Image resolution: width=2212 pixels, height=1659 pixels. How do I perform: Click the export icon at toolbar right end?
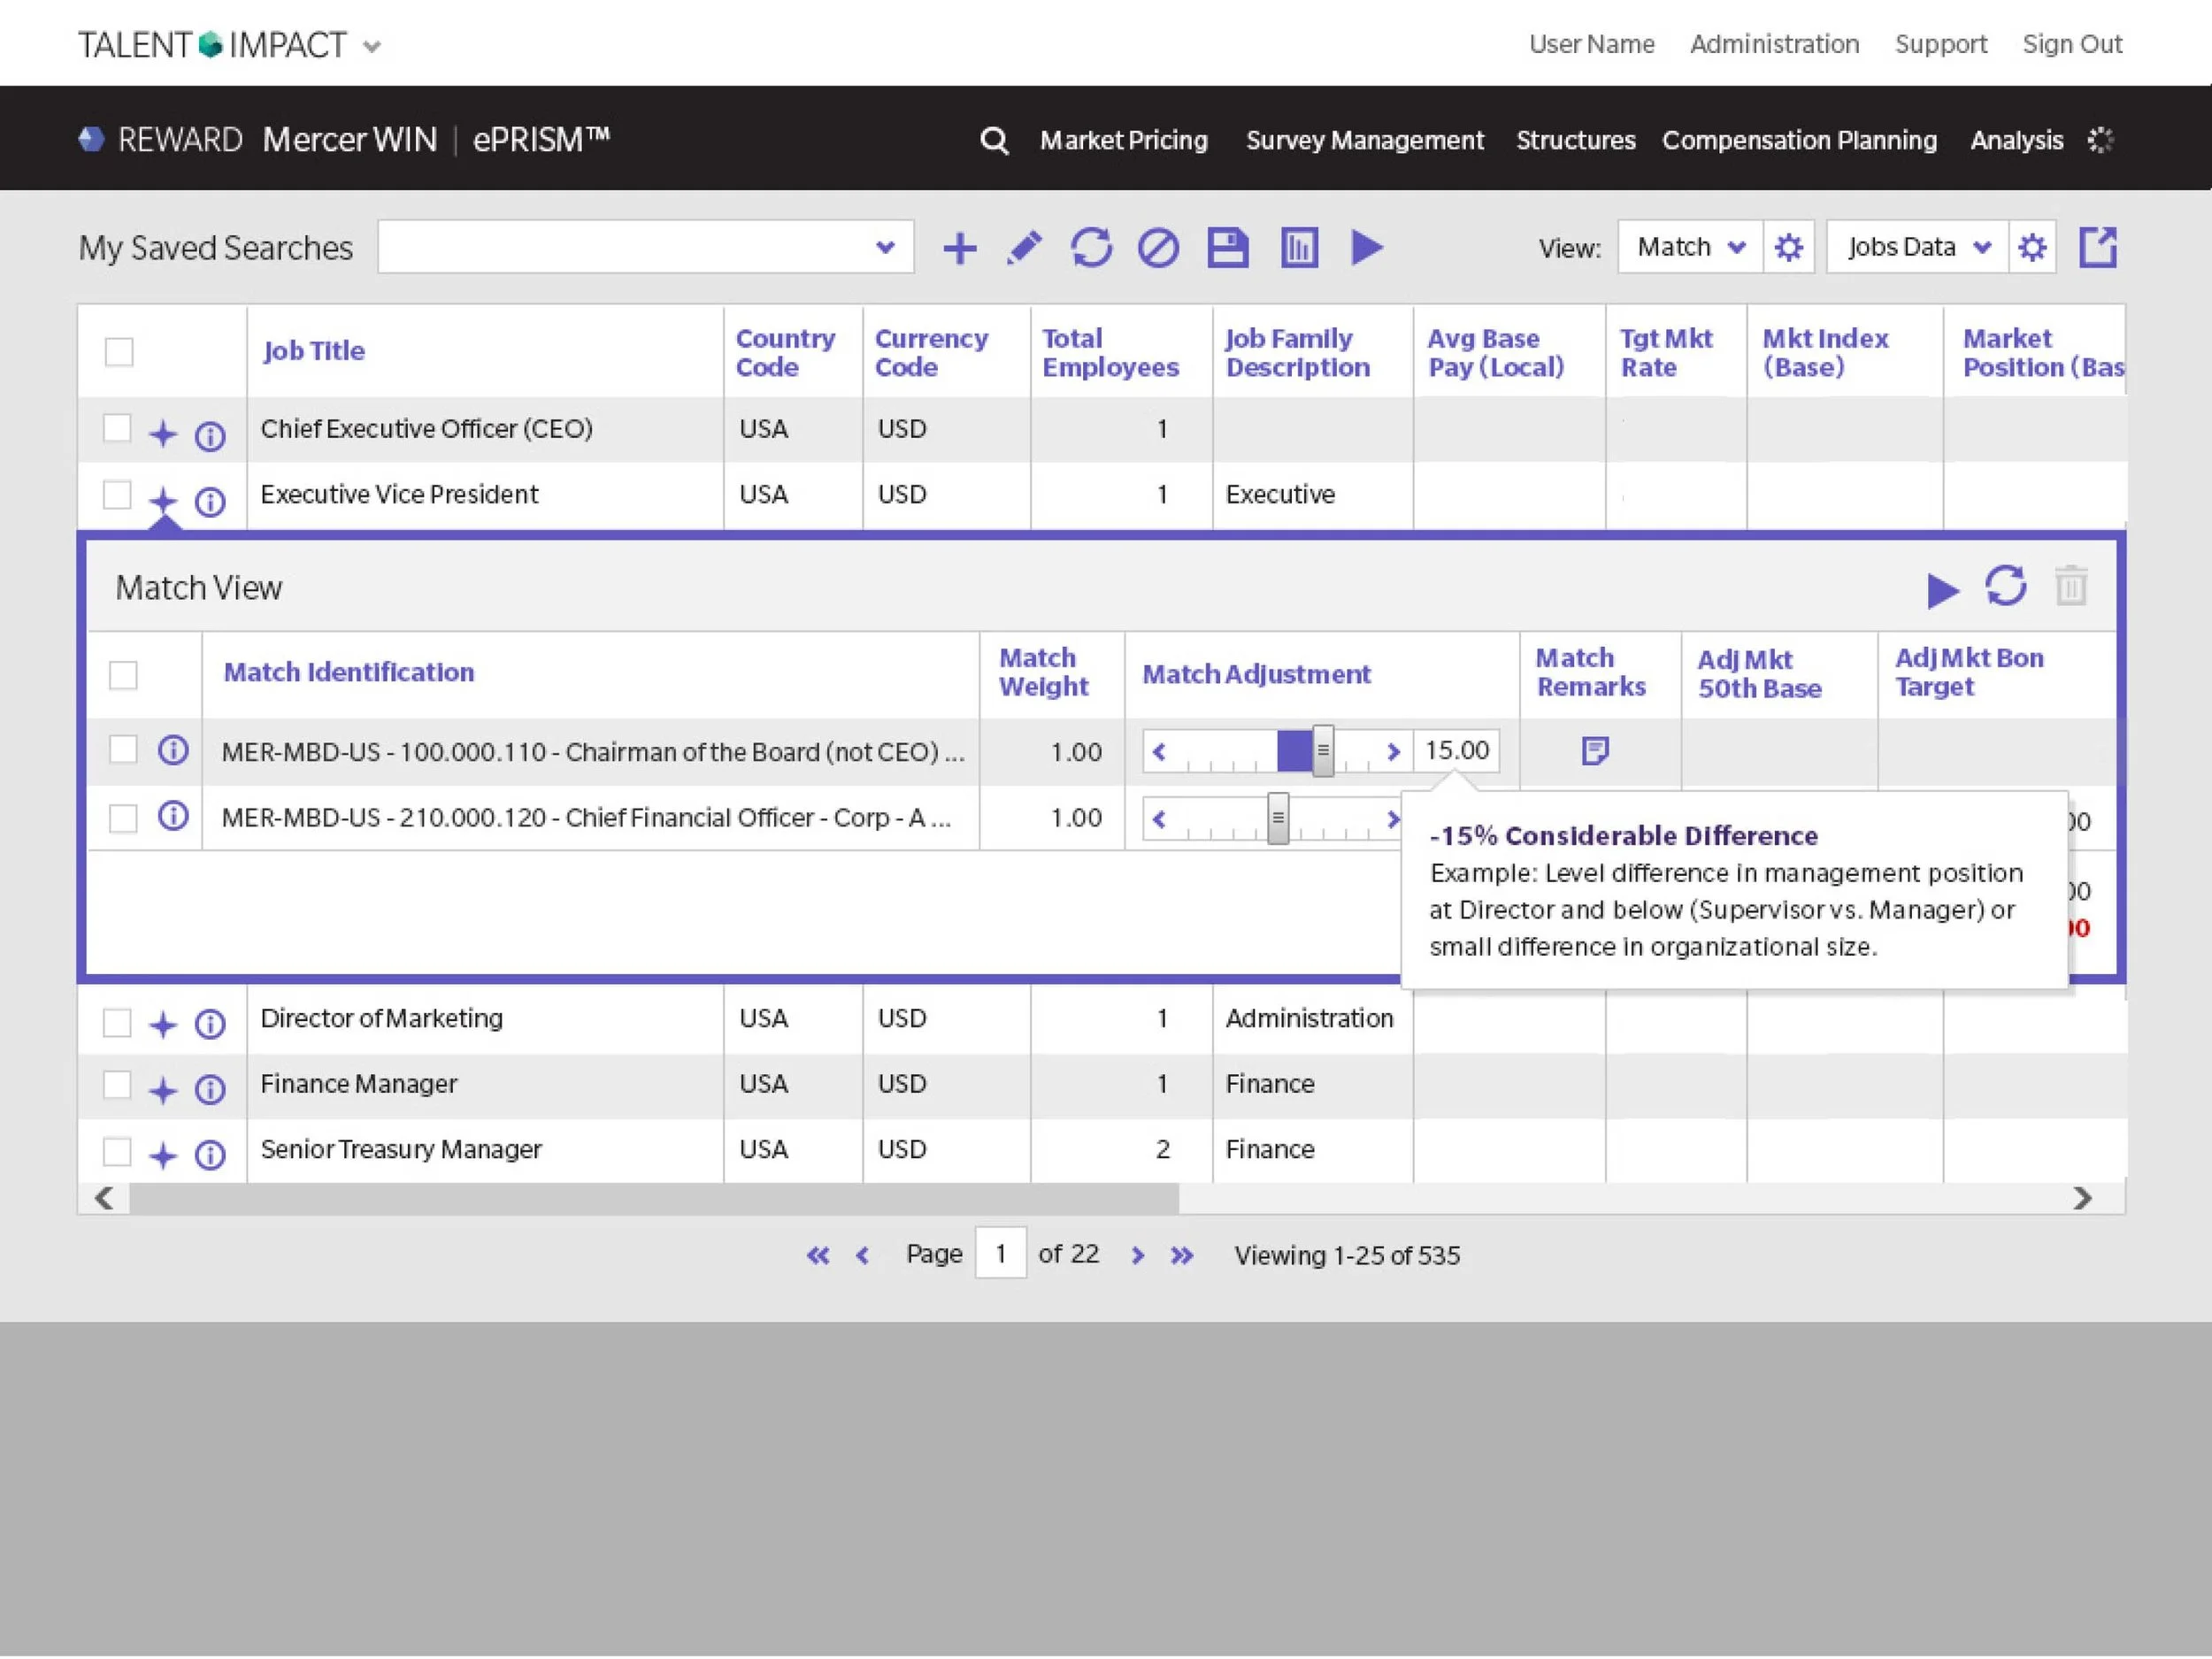[x=2097, y=247]
